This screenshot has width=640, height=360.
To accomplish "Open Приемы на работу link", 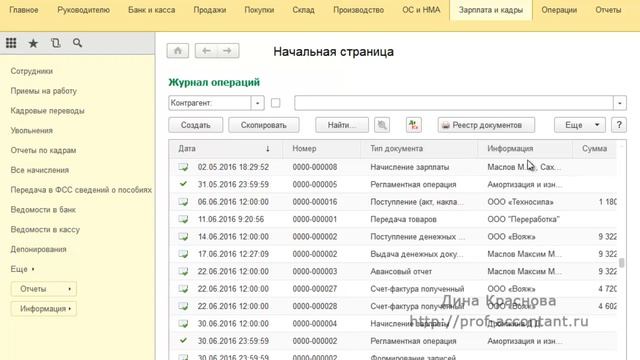I will tap(44, 91).
